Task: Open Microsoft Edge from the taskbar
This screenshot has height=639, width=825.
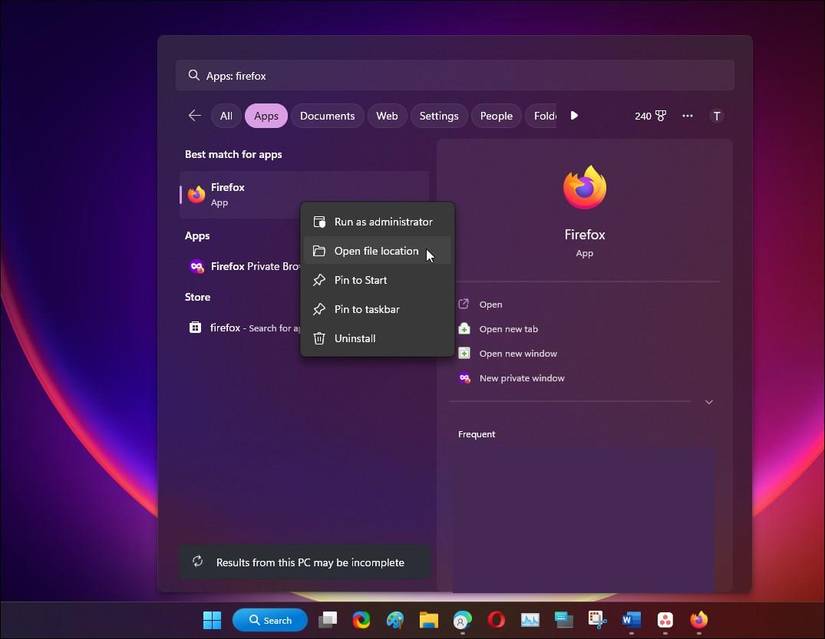Action: click(x=361, y=620)
